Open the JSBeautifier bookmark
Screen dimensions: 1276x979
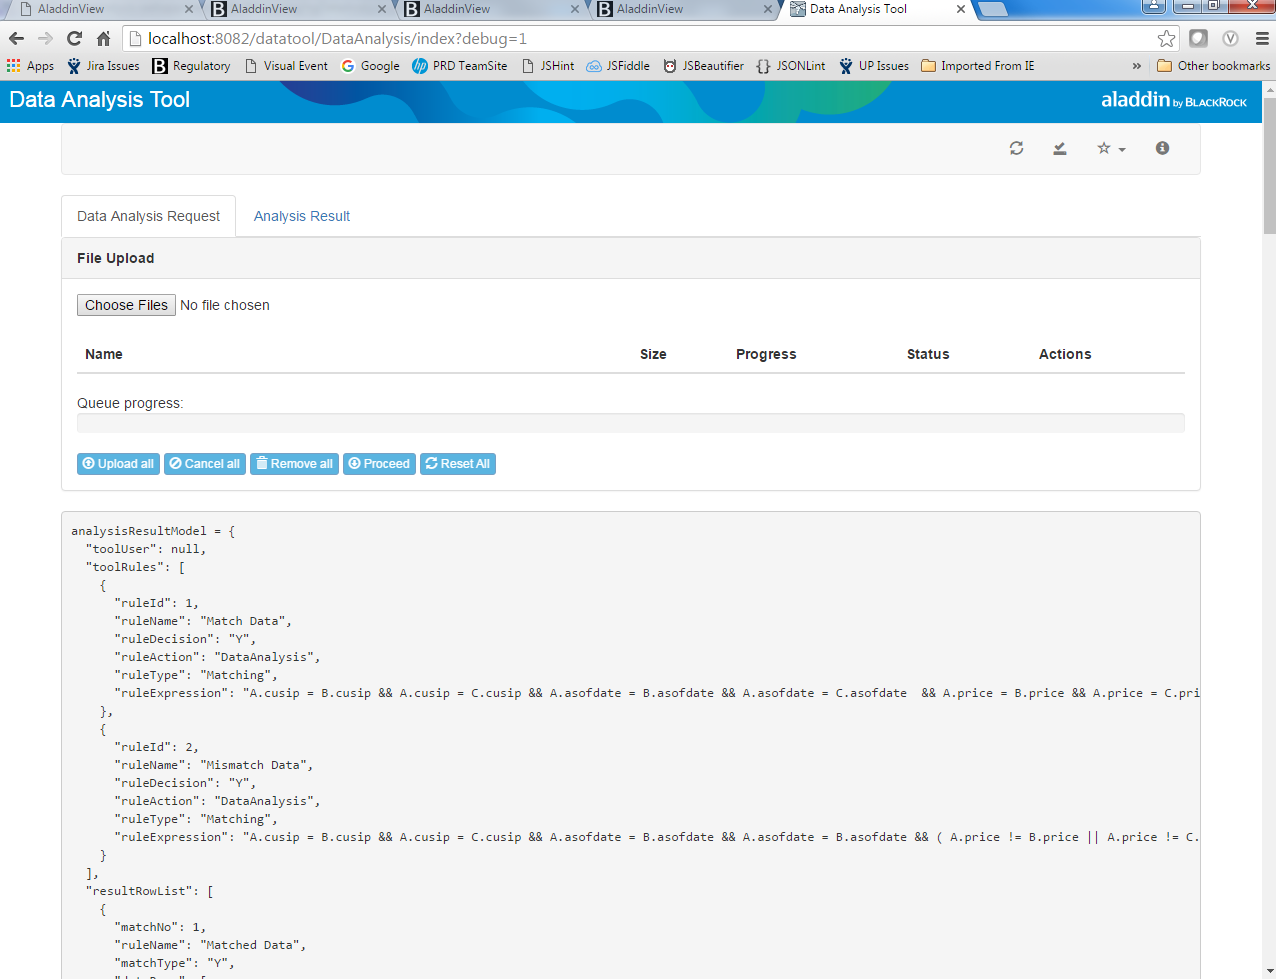[x=703, y=66]
